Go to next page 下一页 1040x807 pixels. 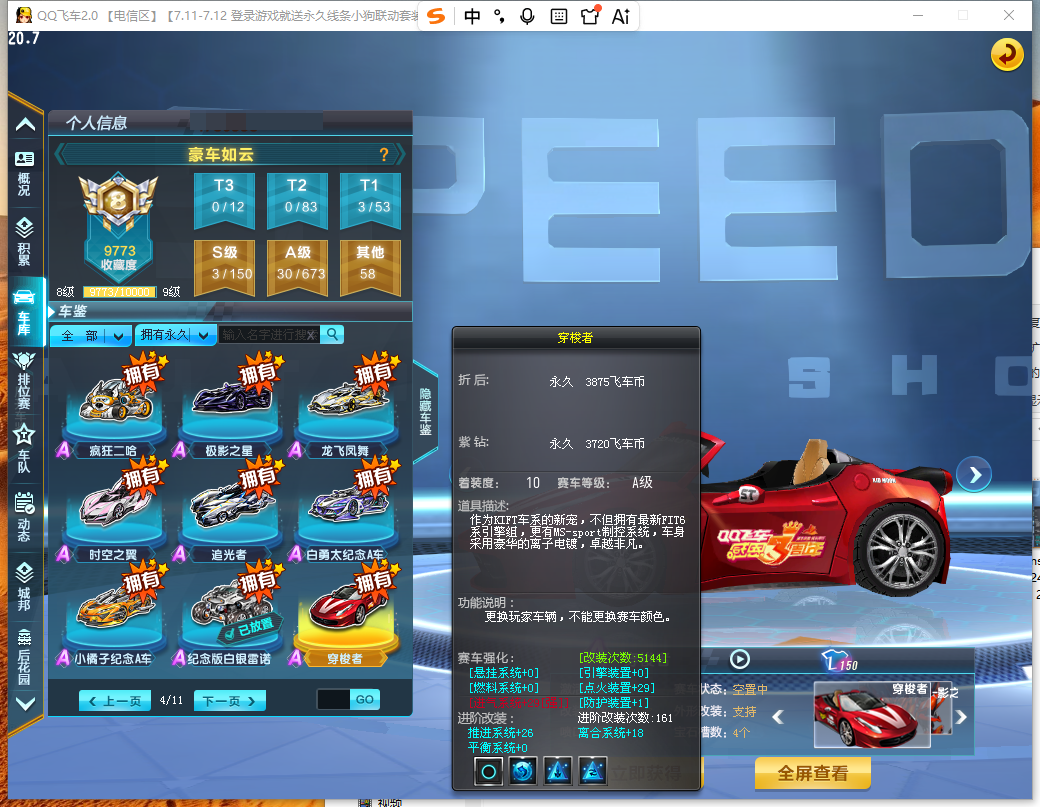pos(229,701)
